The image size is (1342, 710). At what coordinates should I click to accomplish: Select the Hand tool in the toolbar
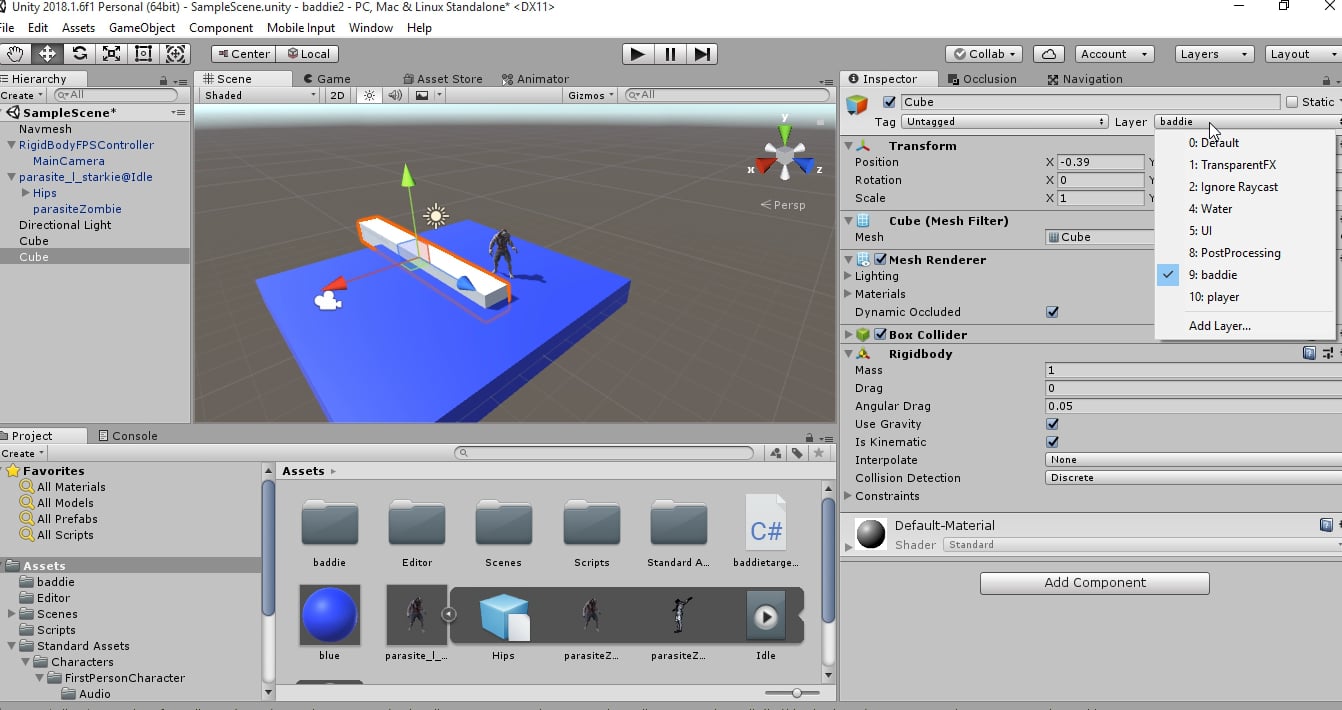tap(15, 54)
